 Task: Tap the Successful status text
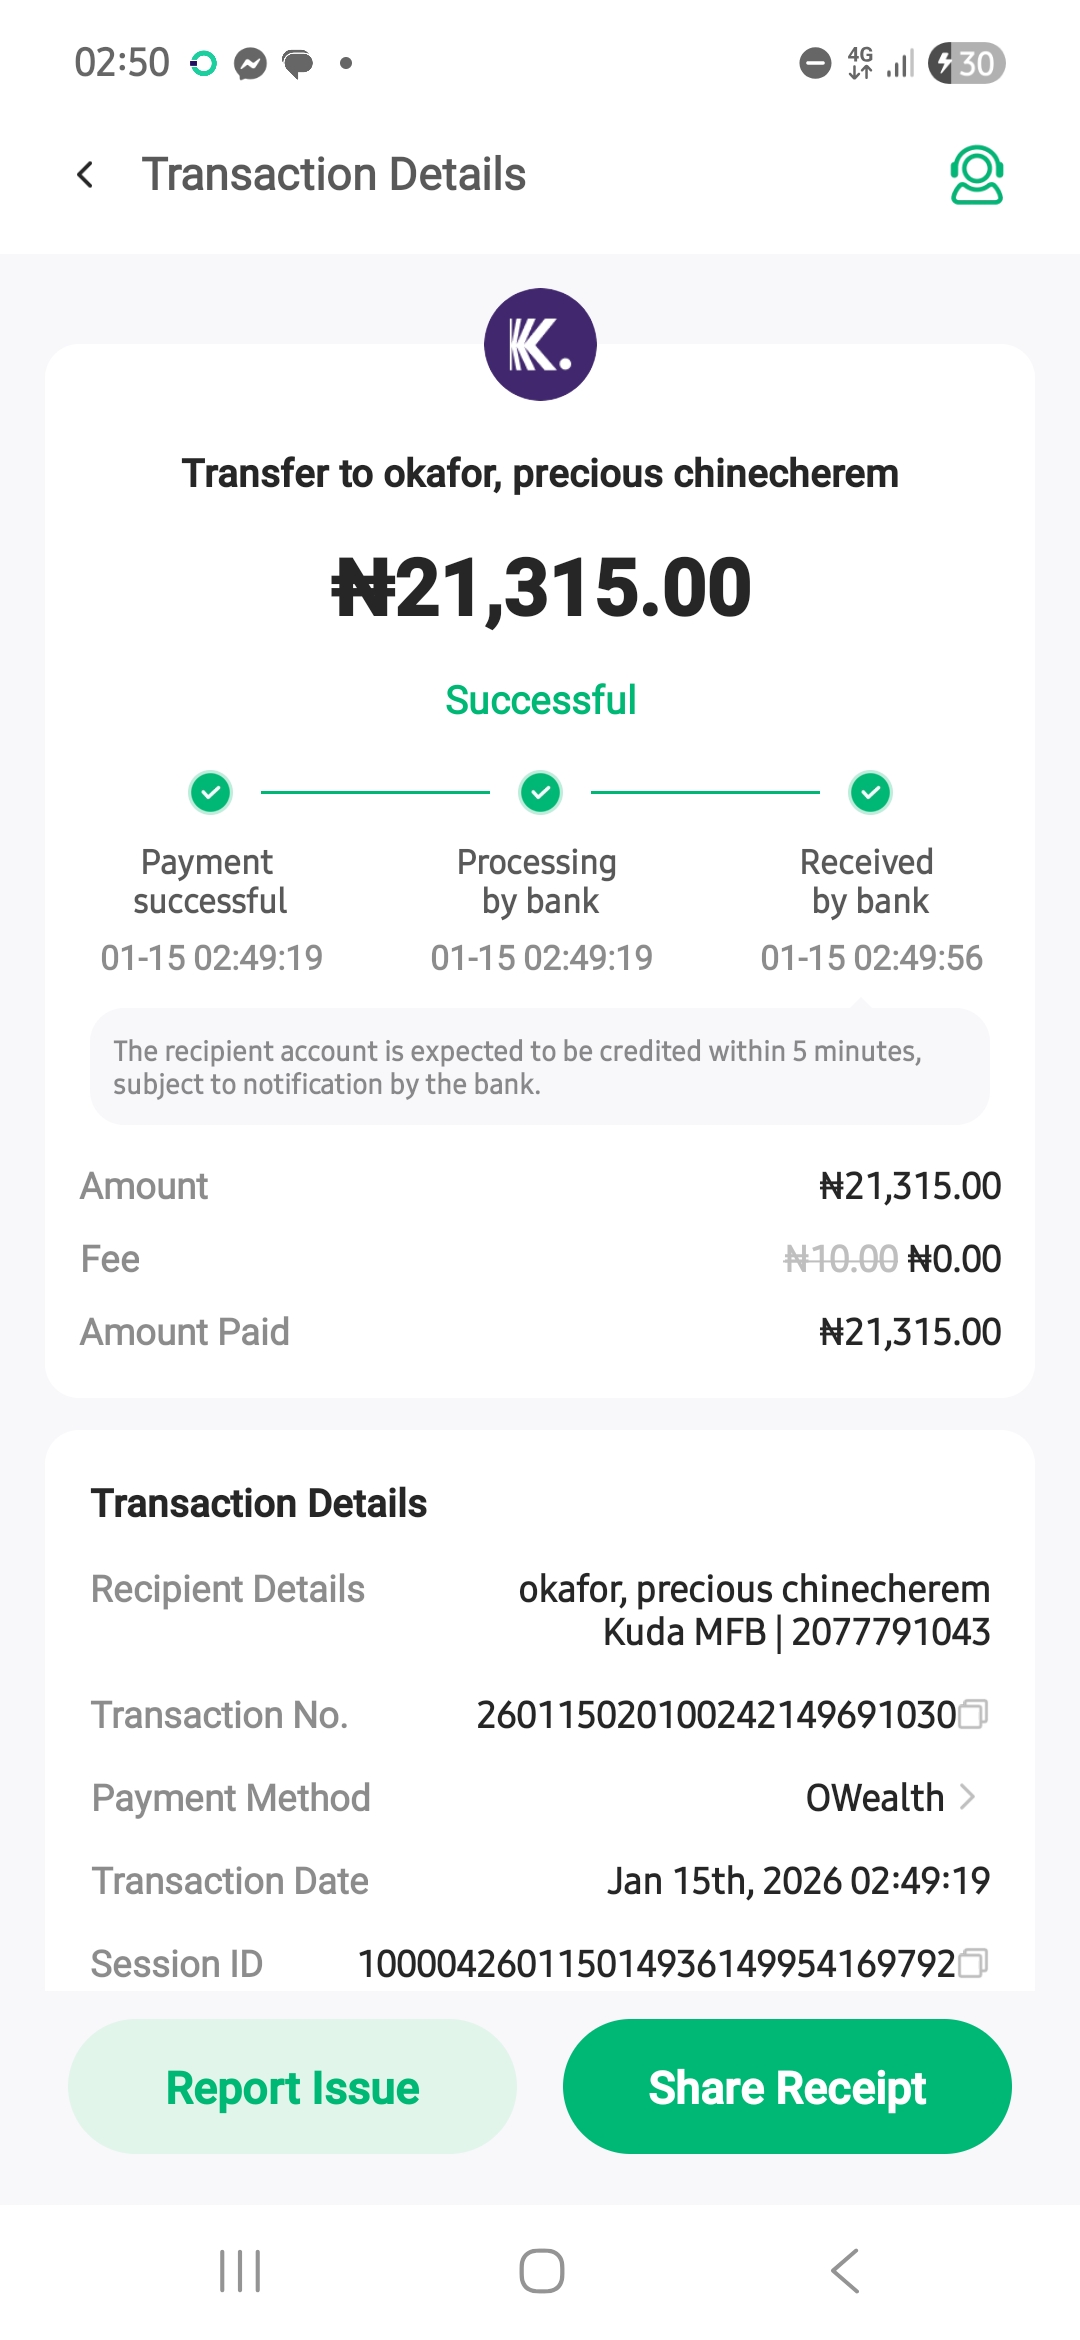click(x=540, y=700)
